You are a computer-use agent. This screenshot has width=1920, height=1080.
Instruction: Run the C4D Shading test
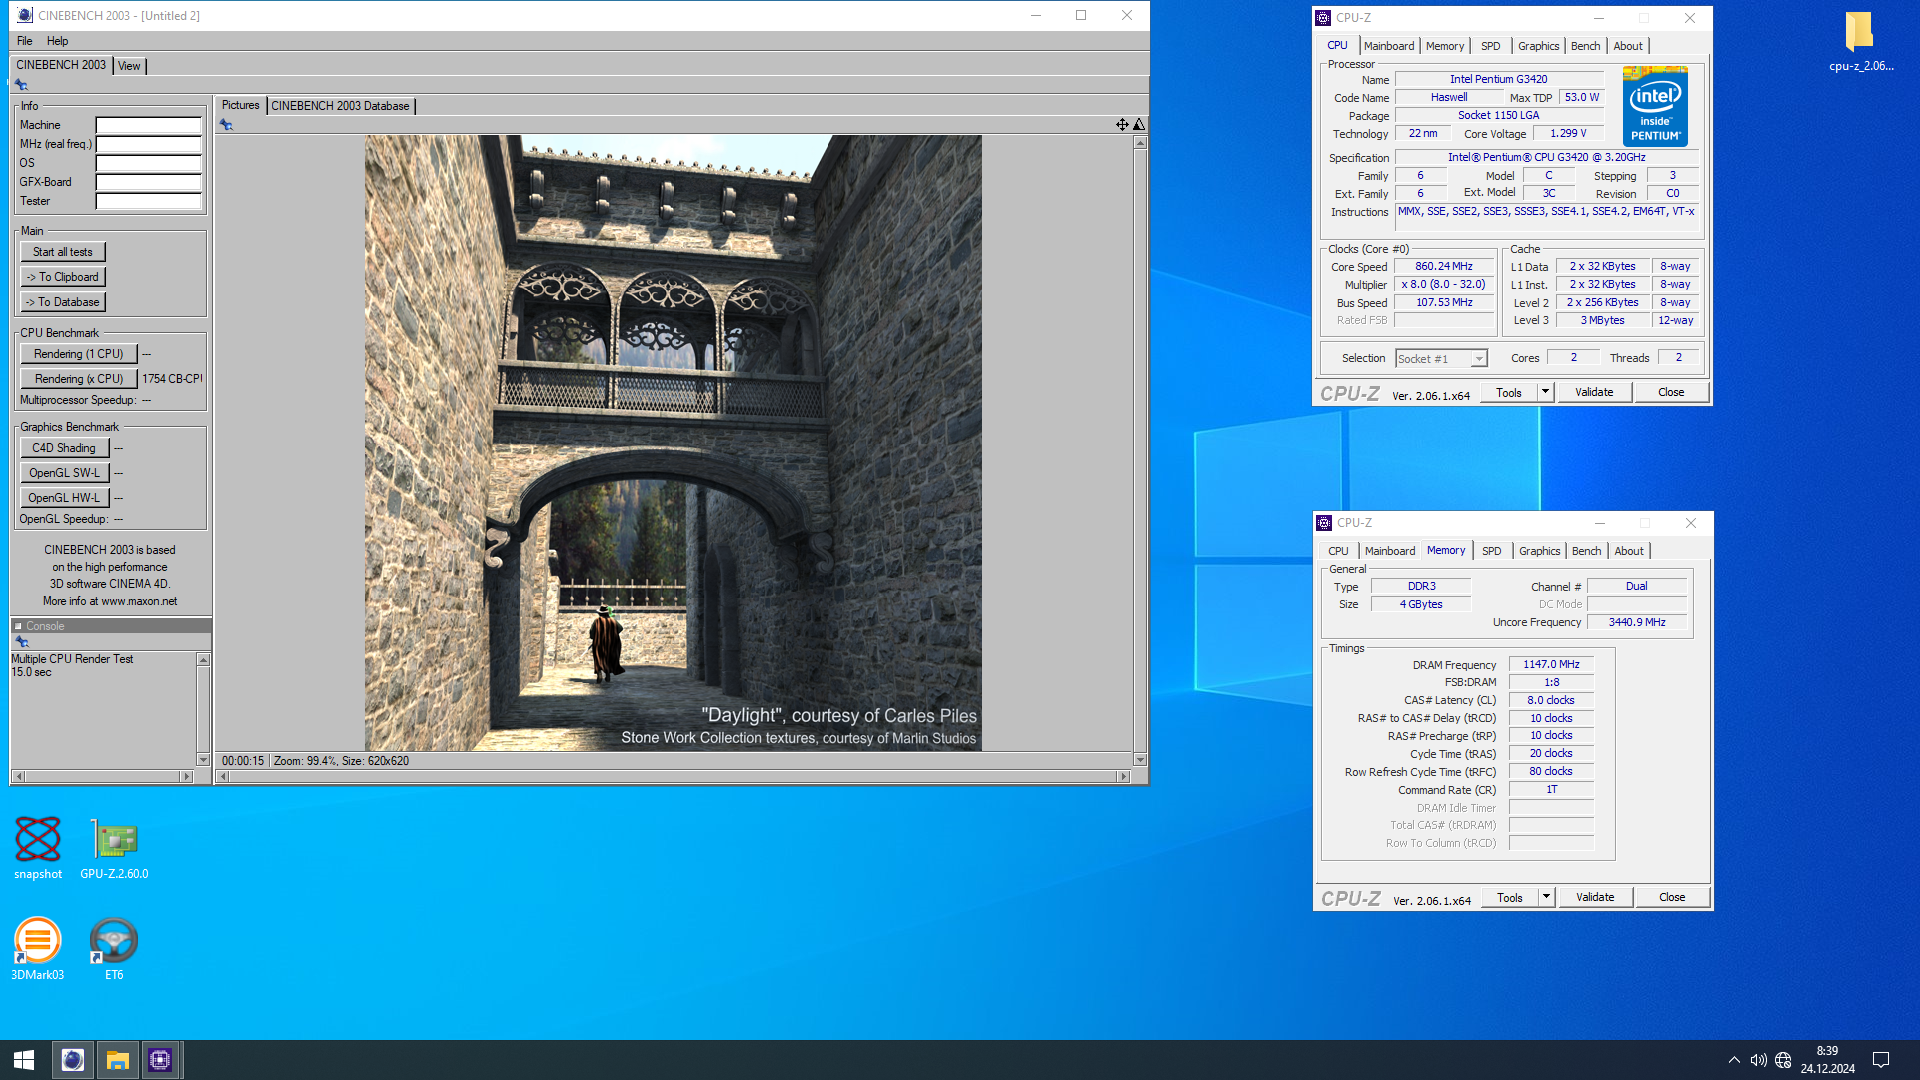(64, 448)
